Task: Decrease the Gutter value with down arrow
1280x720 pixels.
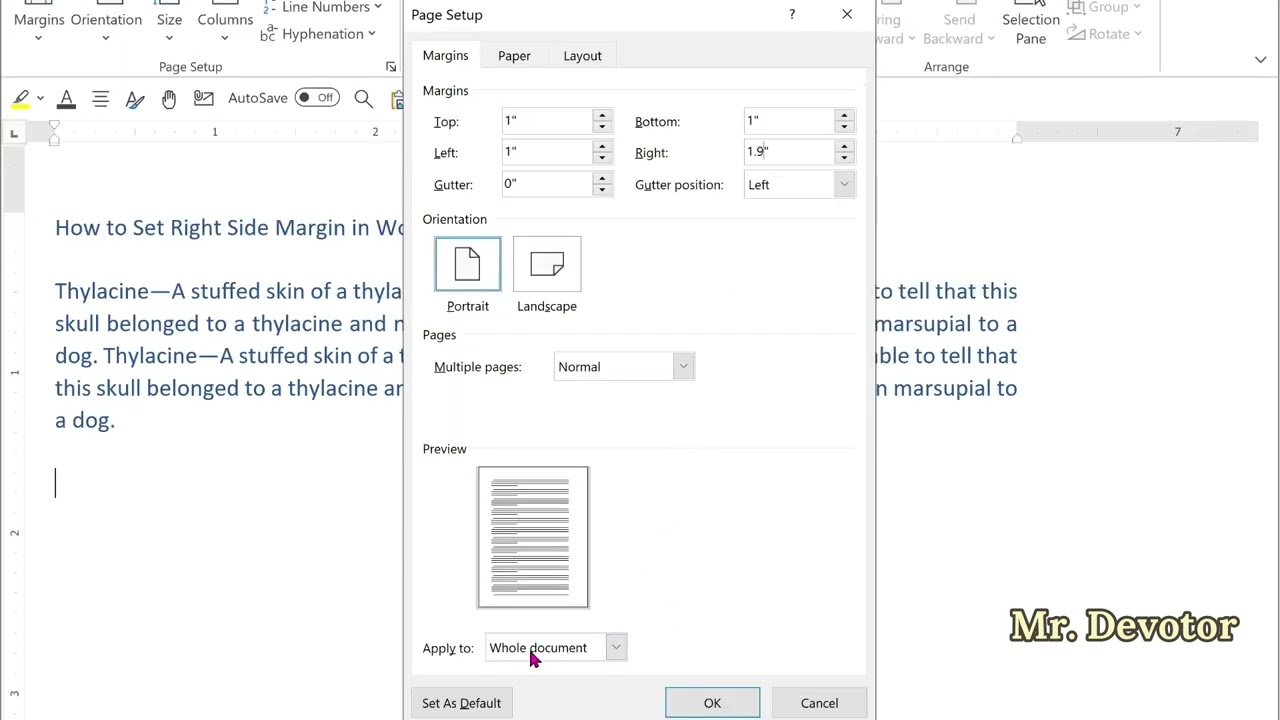Action: click(x=602, y=190)
